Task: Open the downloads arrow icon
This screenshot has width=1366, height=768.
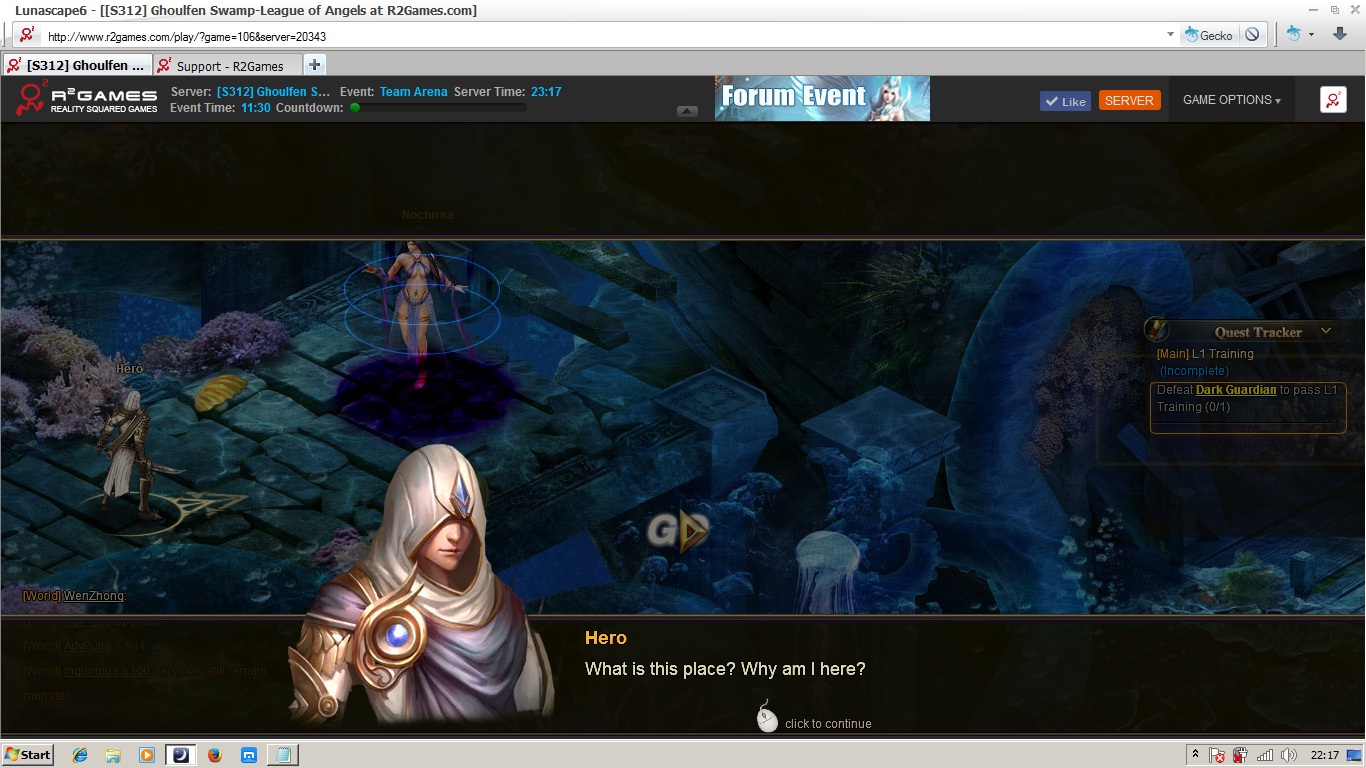Action: pos(1340,34)
